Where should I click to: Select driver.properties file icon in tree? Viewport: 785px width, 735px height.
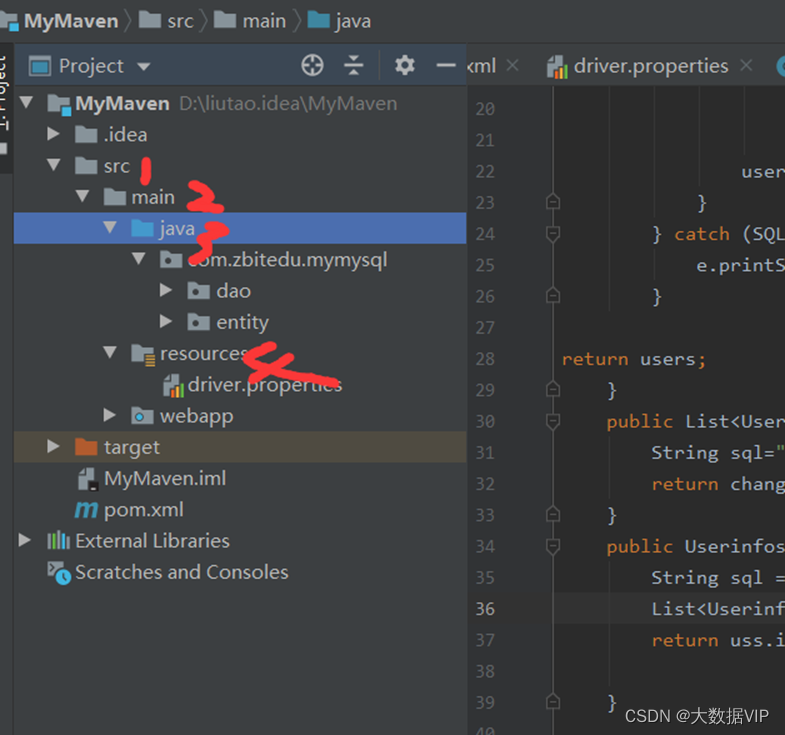tap(174, 386)
